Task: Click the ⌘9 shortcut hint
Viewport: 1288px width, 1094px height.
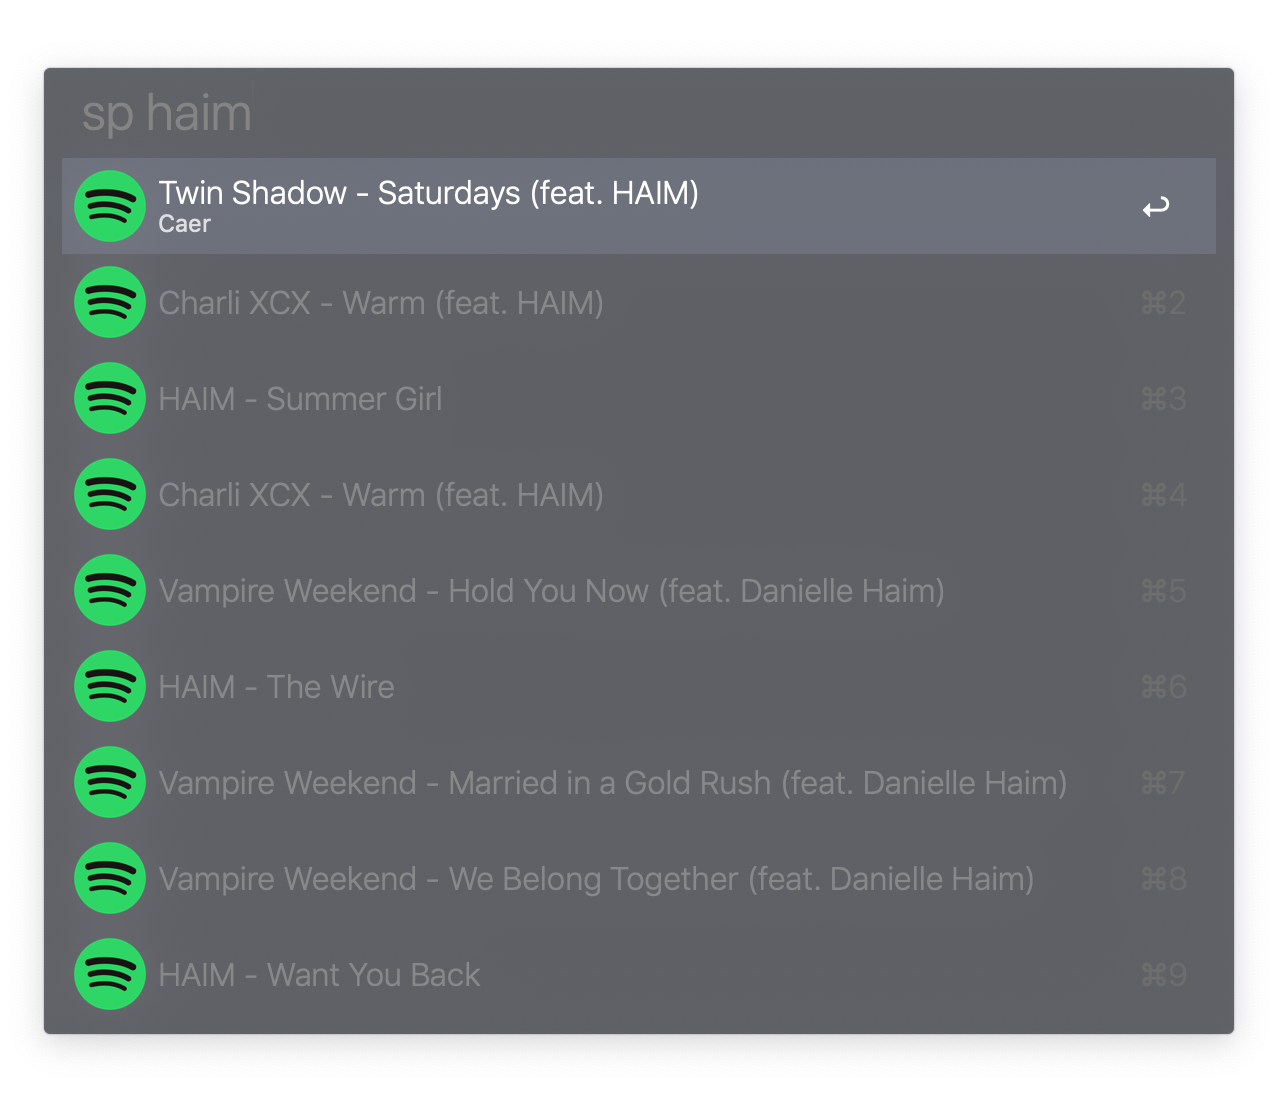Action: (1163, 975)
